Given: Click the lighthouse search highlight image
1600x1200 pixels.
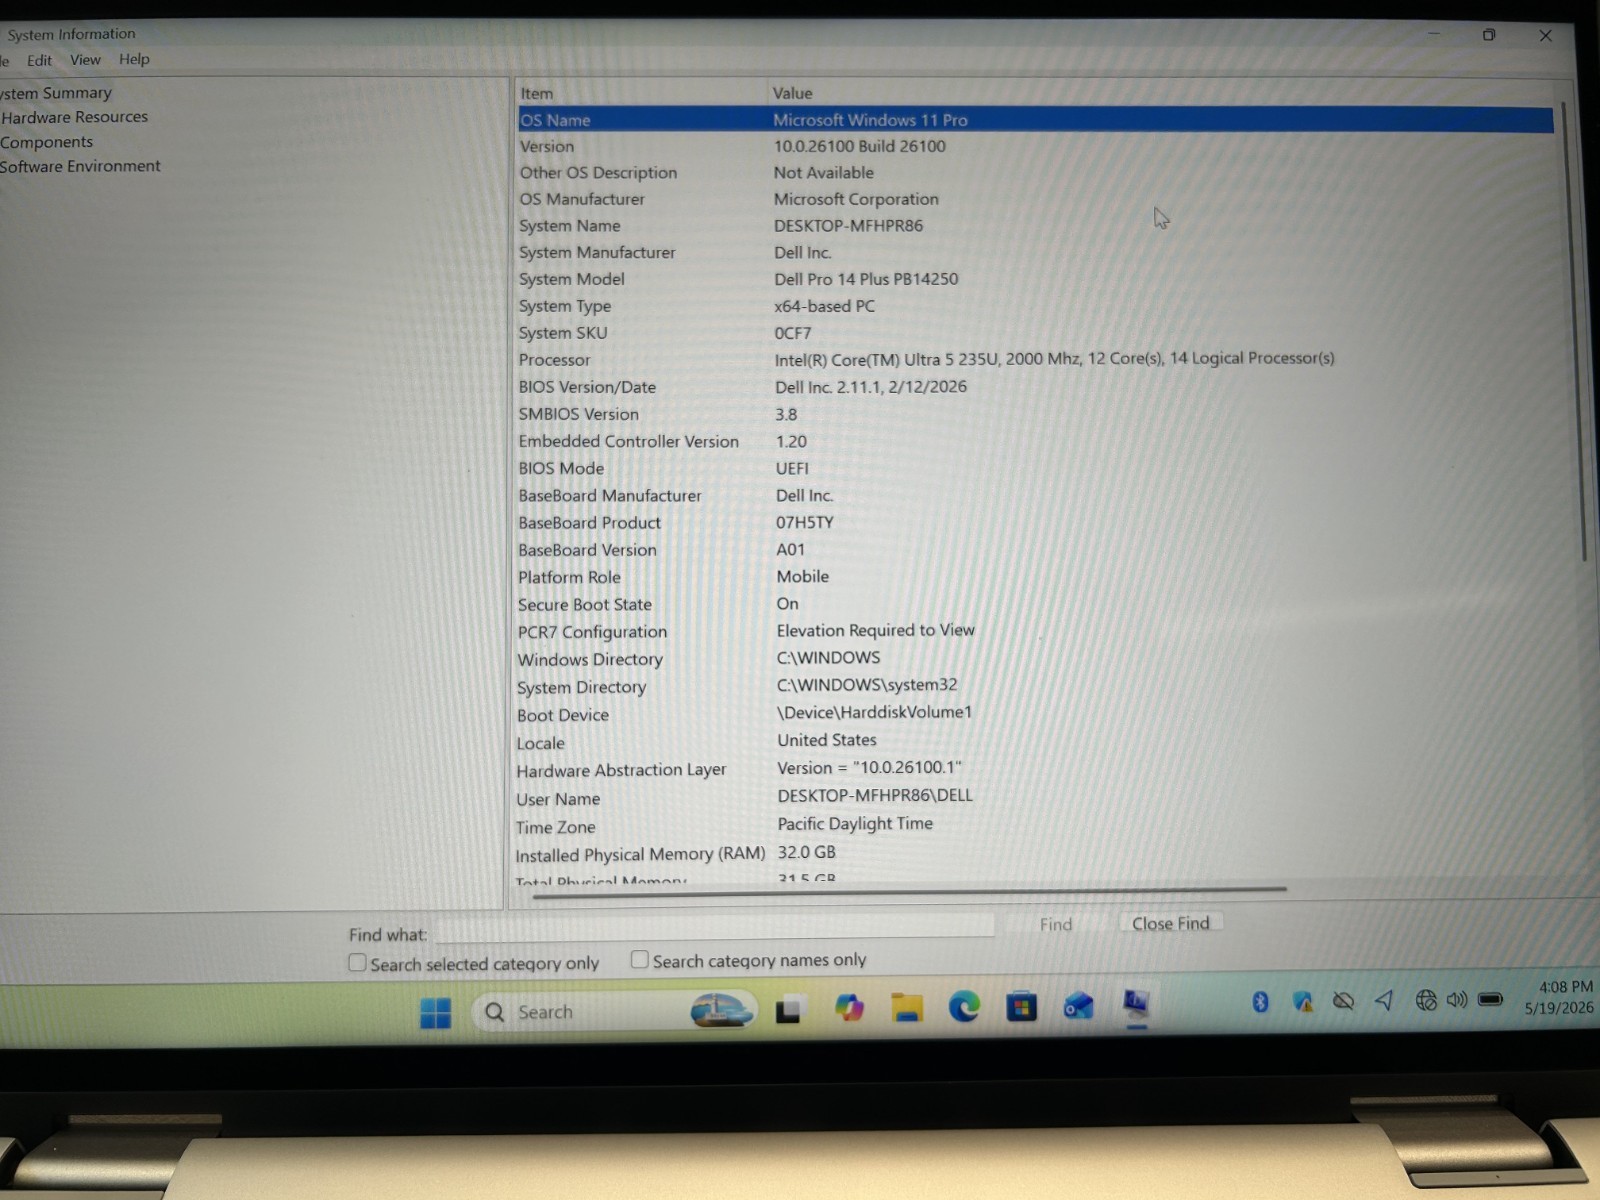Looking at the screenshot, I should pyautogui.click(x=721, y=1009).
